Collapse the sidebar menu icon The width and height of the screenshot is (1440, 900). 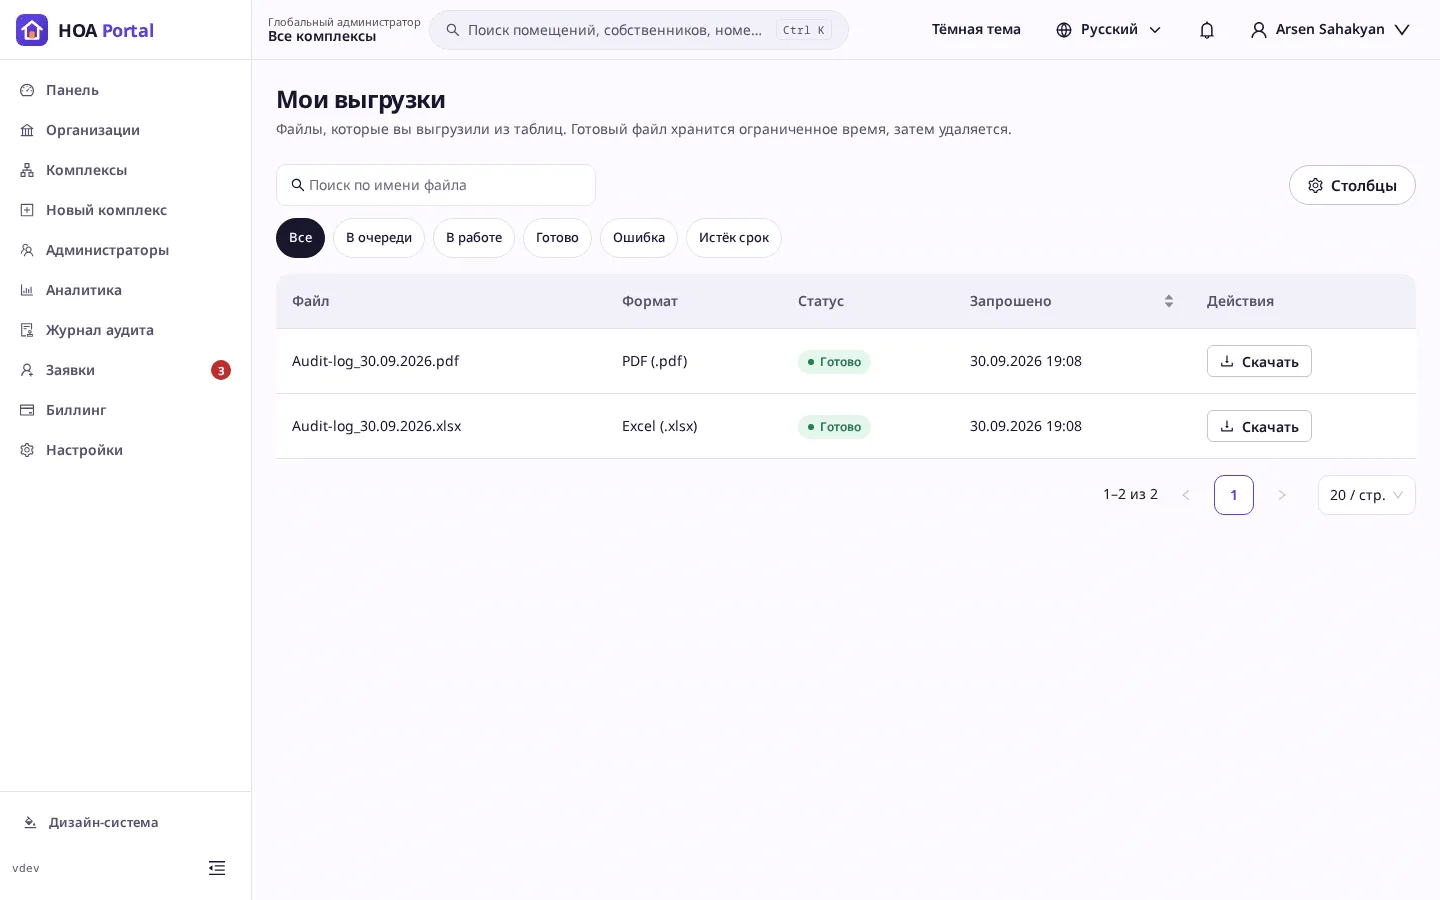pos(217,868)
